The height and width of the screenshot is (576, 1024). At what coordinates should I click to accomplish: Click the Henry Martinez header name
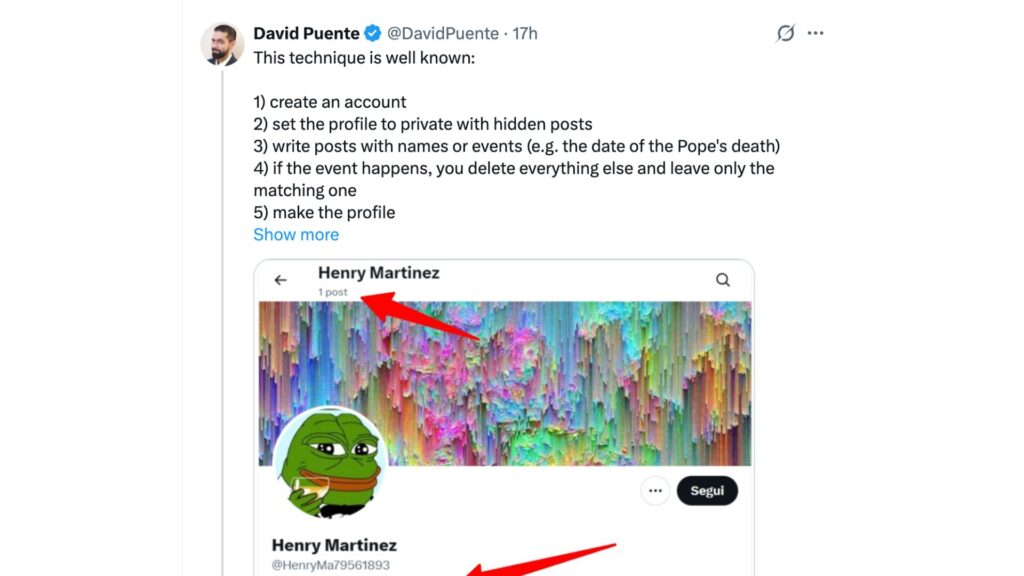[x=381, y=272]
